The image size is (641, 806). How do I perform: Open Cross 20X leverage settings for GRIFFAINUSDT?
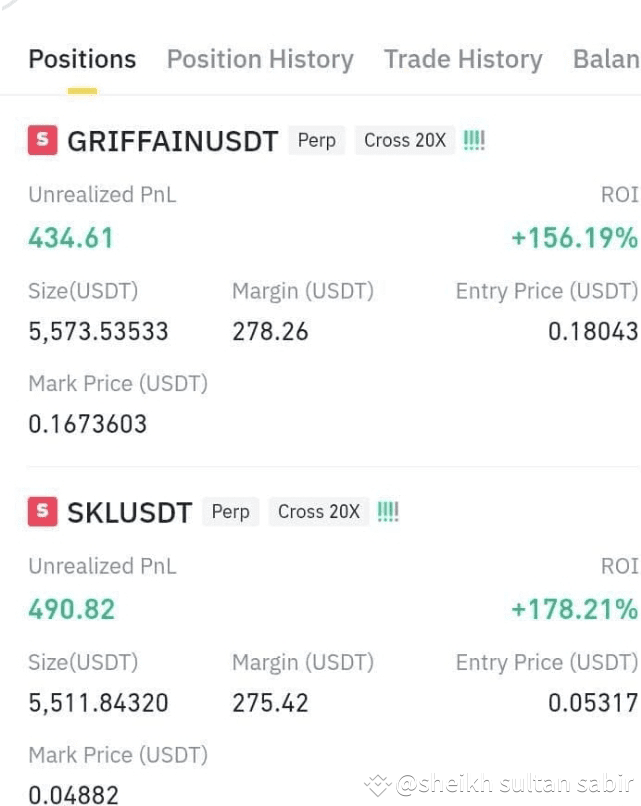[404, 140]
